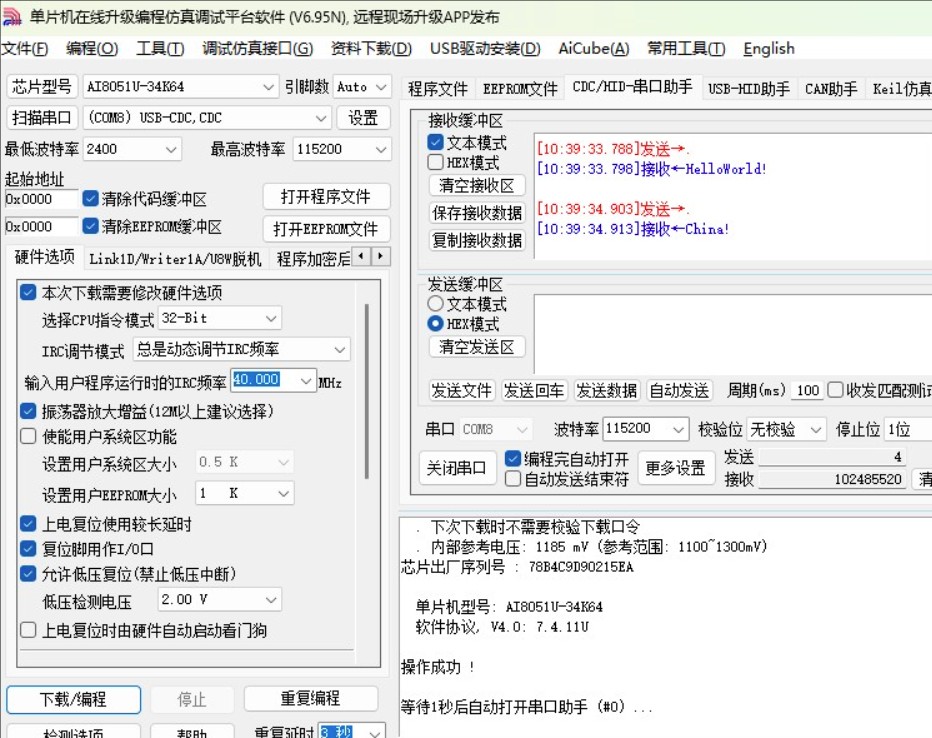
Task: Select 文本模式 radio in send buffer
Action: tap(435, 304)
